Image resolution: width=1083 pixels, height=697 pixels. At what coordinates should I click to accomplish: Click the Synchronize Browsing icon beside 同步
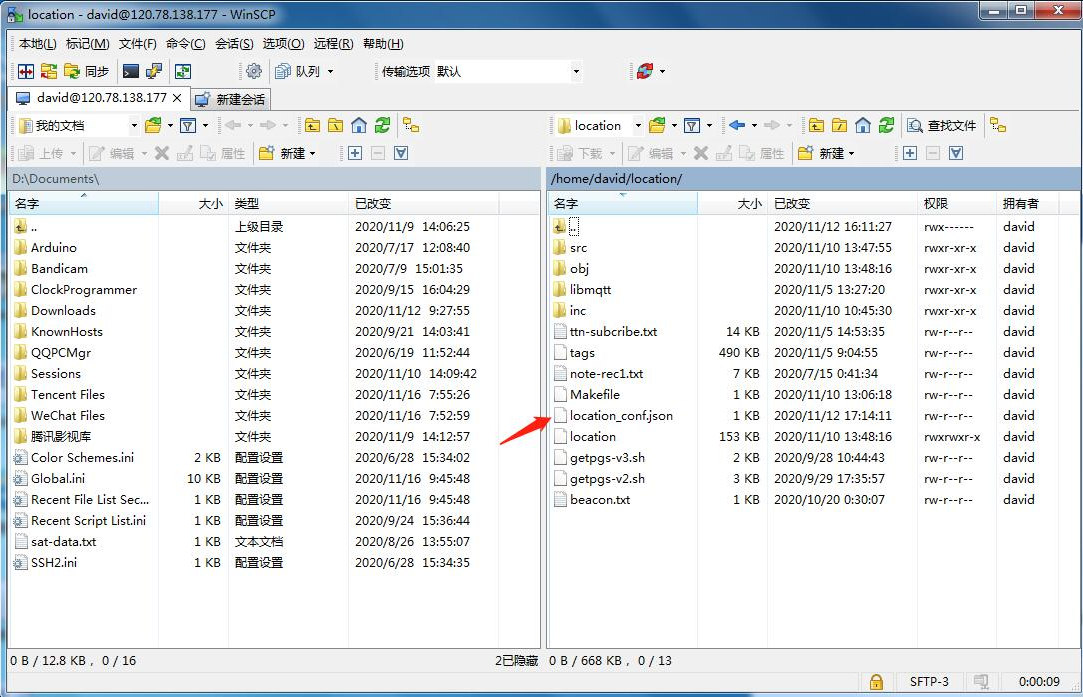(x=49, y=71)
